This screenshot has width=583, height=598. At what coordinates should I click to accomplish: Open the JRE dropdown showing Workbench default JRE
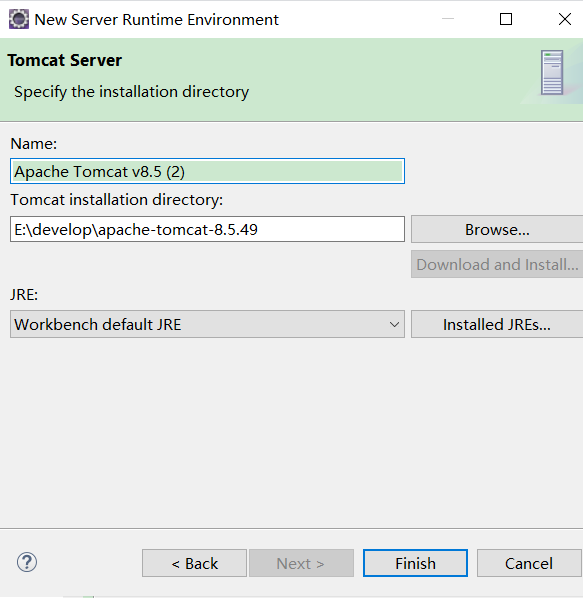click(207, 324)
